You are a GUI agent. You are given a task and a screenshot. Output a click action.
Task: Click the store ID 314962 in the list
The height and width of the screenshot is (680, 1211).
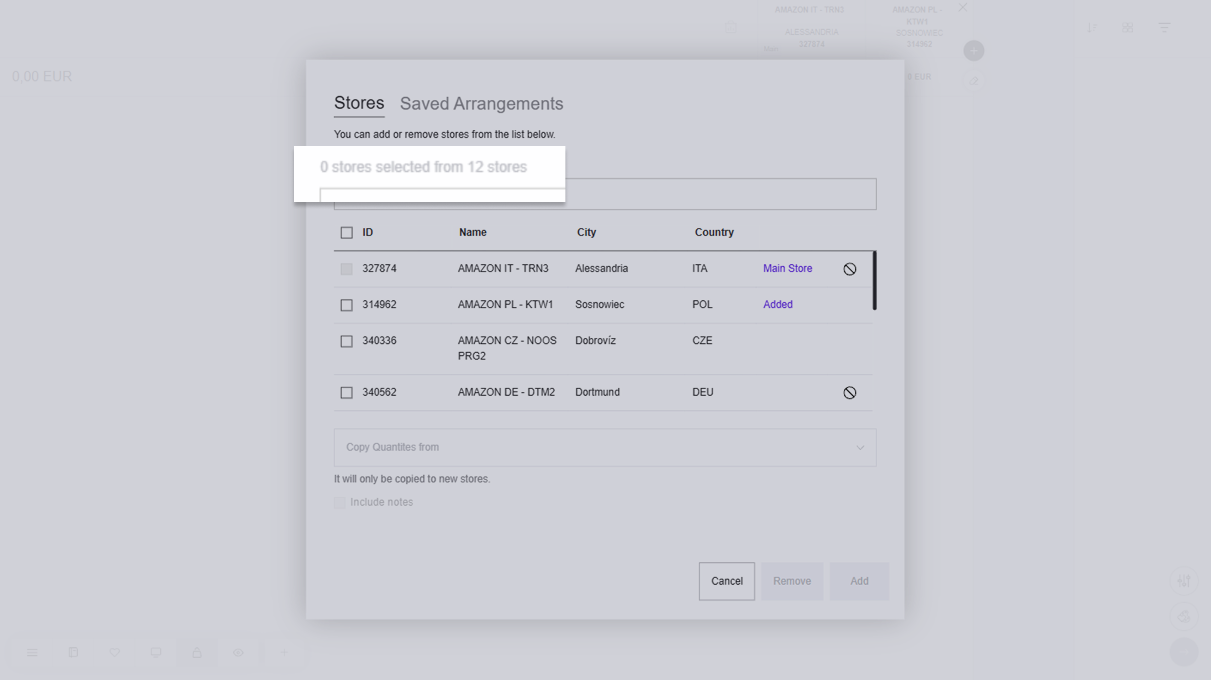[380, 305]
